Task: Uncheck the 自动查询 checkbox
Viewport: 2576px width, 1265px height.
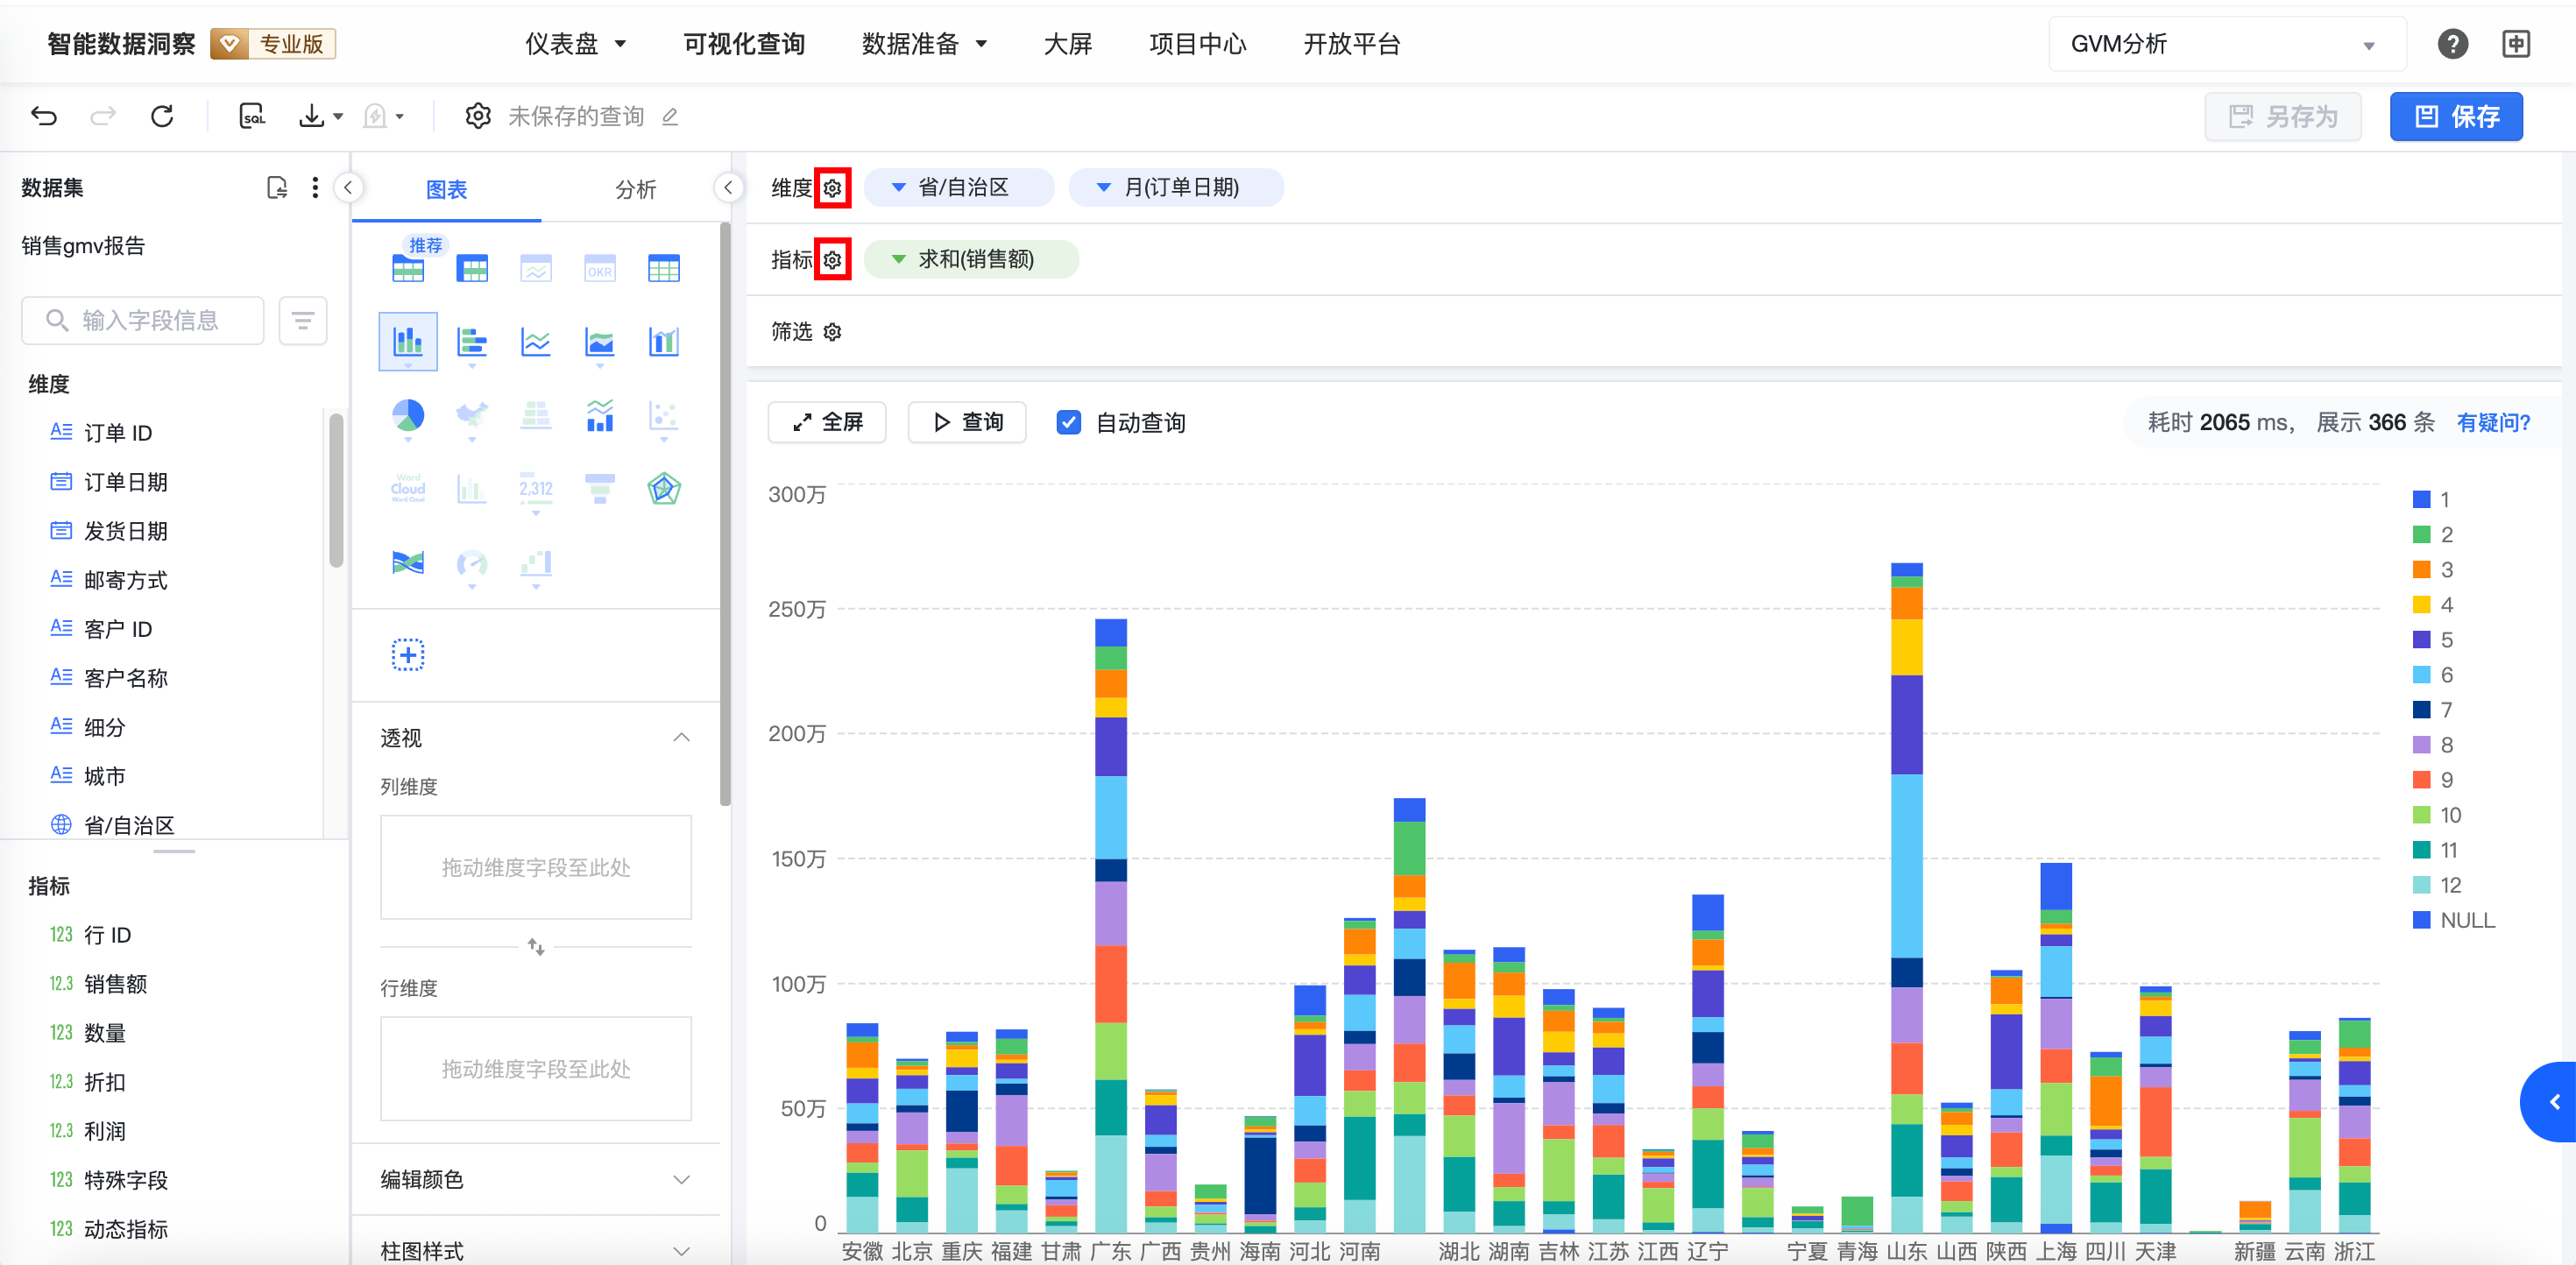Action: point(1068,422)
